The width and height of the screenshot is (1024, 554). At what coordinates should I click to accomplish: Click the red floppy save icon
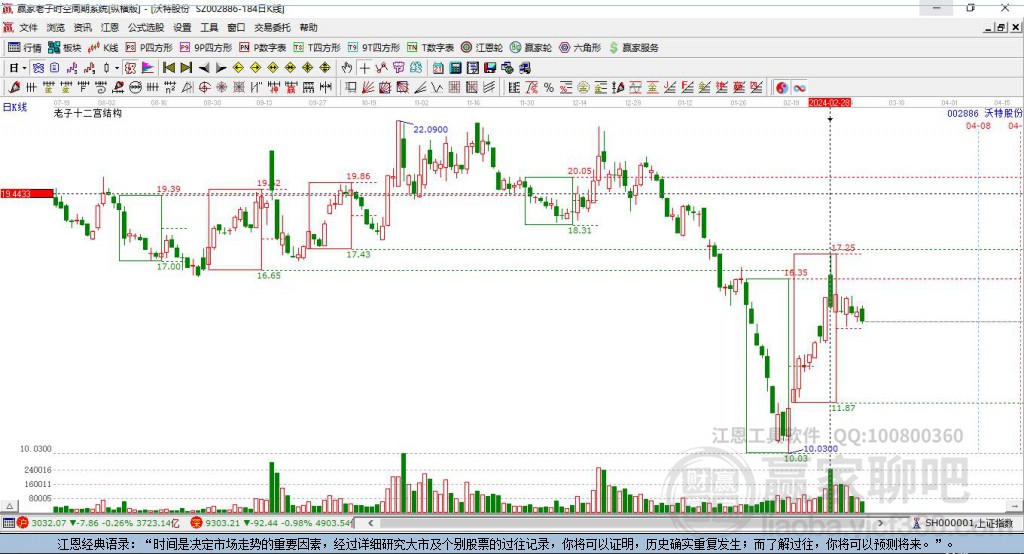point(490,68)
